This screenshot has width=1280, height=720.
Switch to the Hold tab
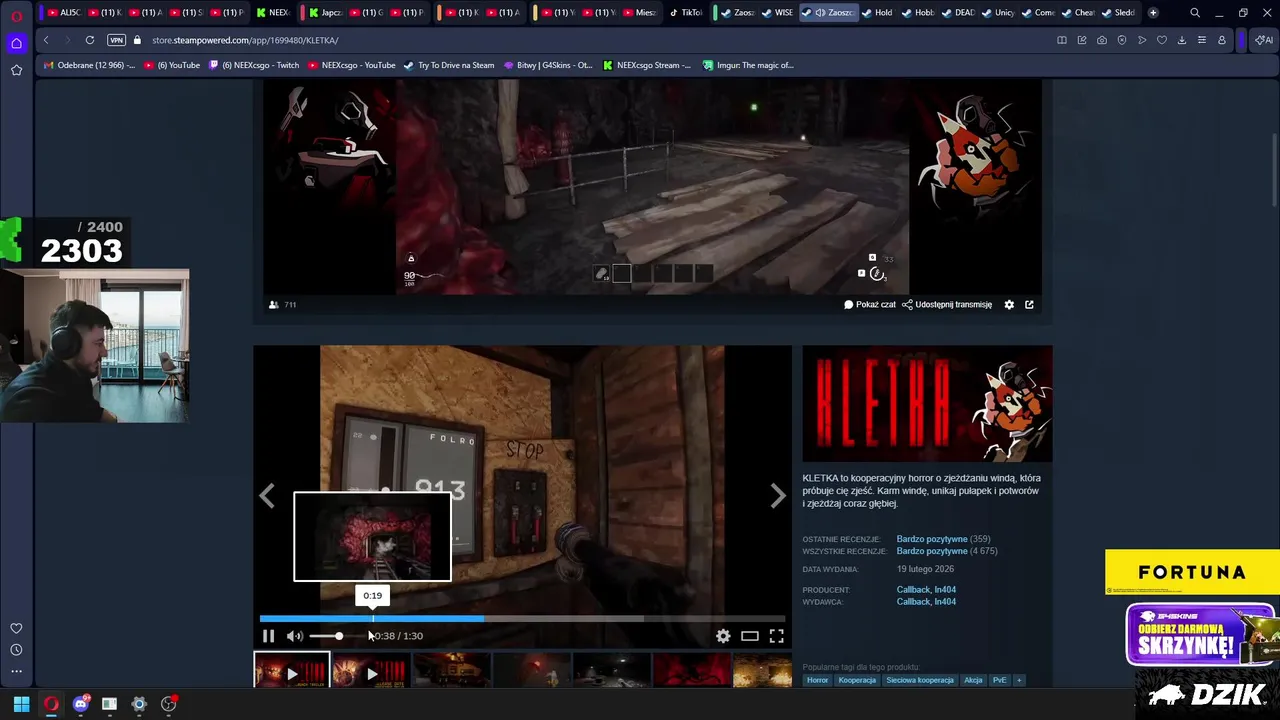coord(877,13)
